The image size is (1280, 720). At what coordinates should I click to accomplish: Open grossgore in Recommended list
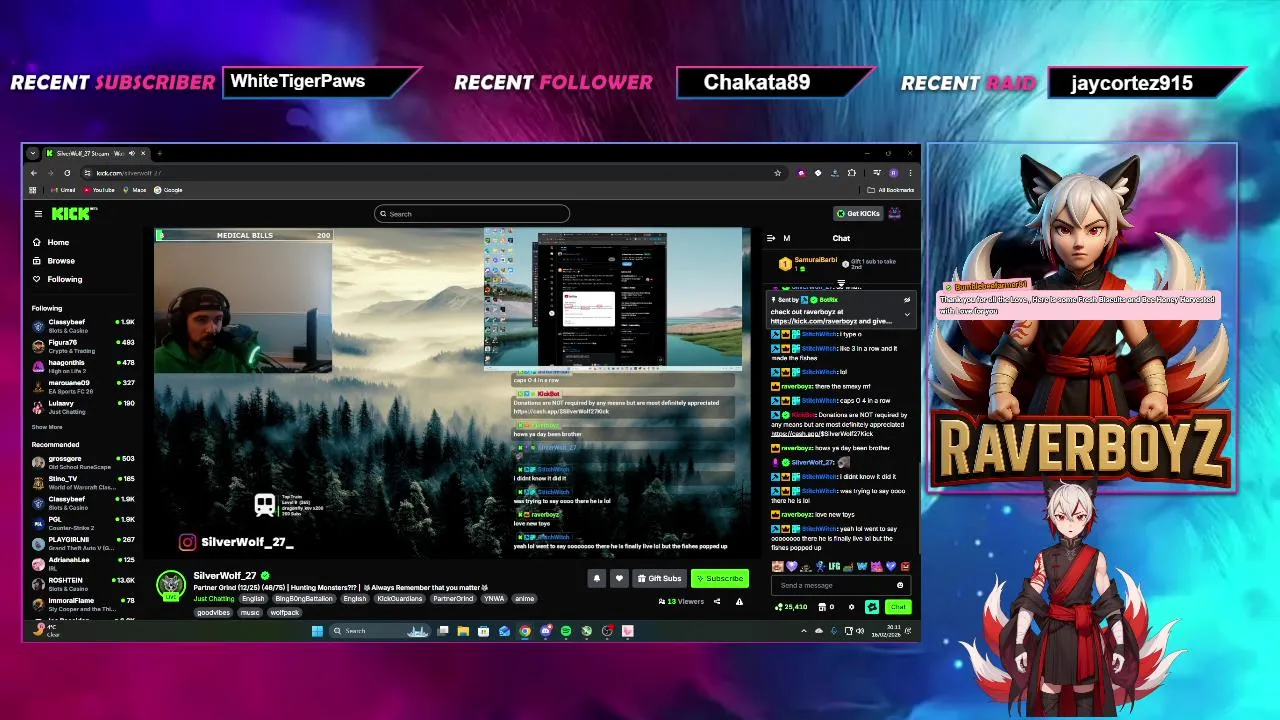pyautogui.click(x=85, y=462)
